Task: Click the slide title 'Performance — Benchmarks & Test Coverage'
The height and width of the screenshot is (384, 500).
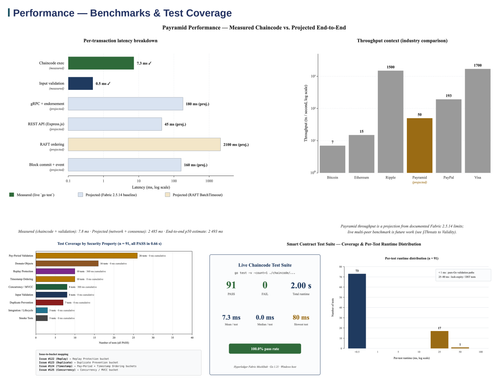Action: coord(122,13)
